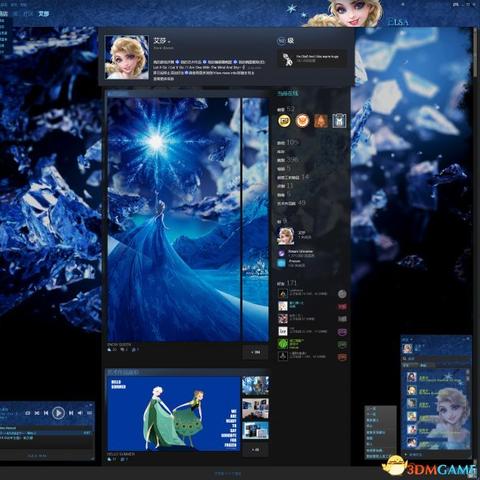
Task: Open the orange fox showcase badge
Action: tap(302, 121)
